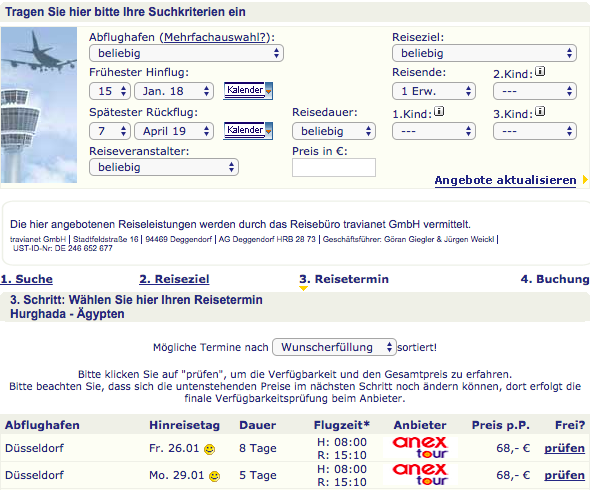The height and width of the screenshot is (490, 590).
Task: Open the Kalender icon for Spätester Rückflug
Action: [x=248, y=131]
